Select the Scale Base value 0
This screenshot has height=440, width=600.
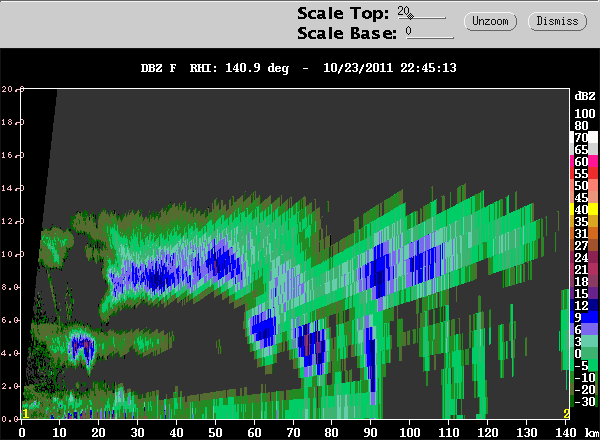(x=409, y=31)
